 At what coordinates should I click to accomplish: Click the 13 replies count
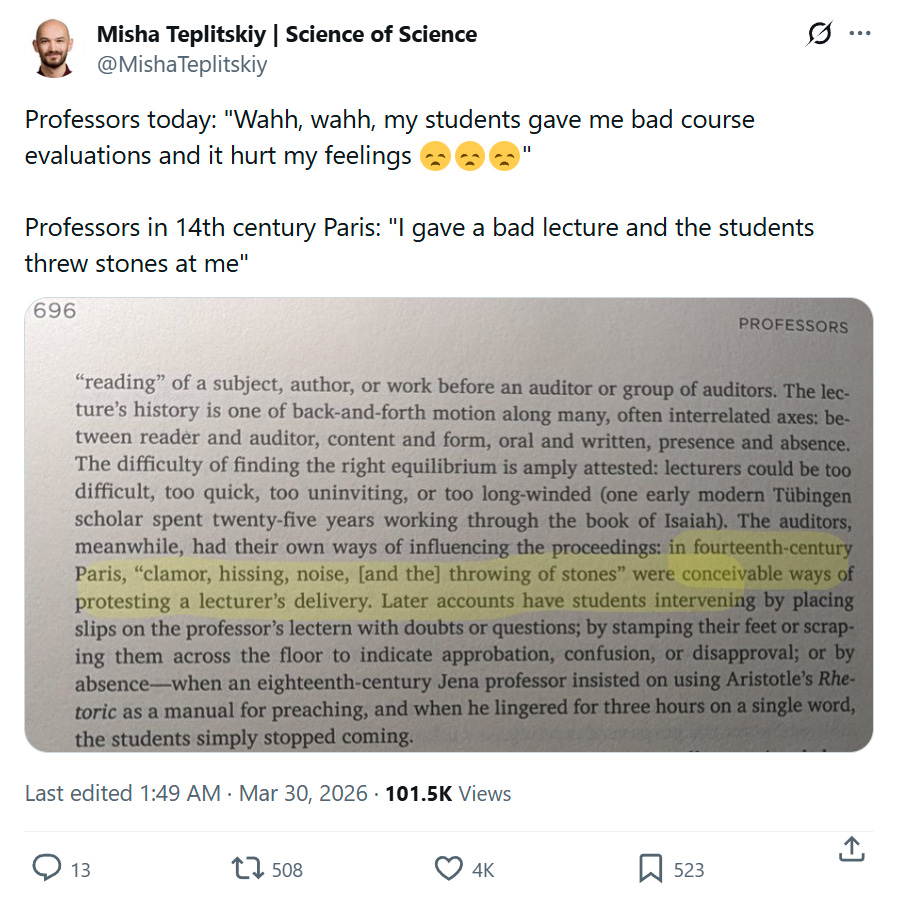point(80,870)
